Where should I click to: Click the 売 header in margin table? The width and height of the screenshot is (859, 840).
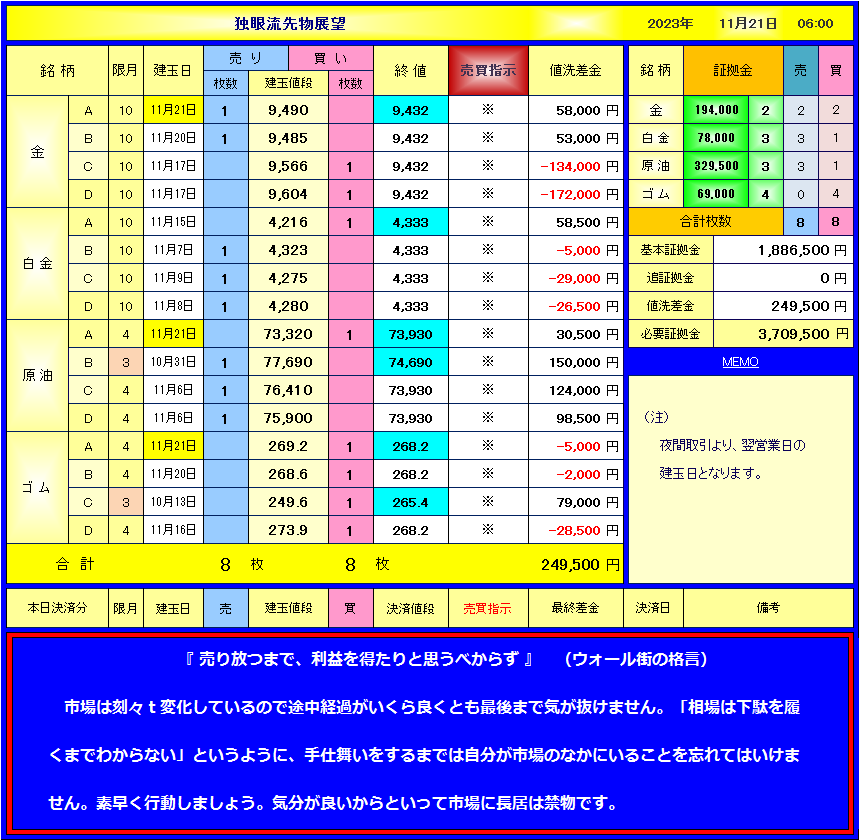(x=800, y=70)
